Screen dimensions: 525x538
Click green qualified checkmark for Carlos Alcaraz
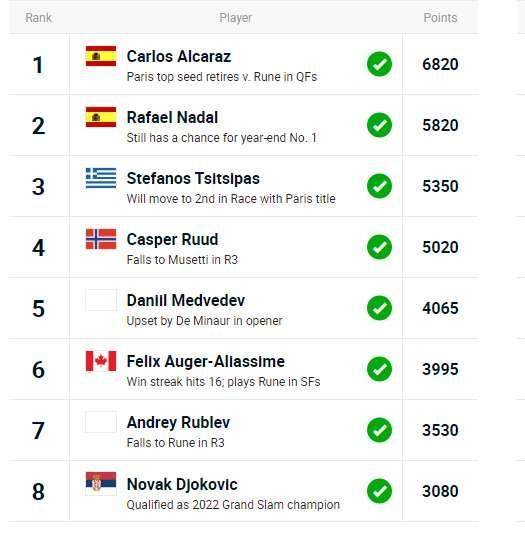pos(380,64)
